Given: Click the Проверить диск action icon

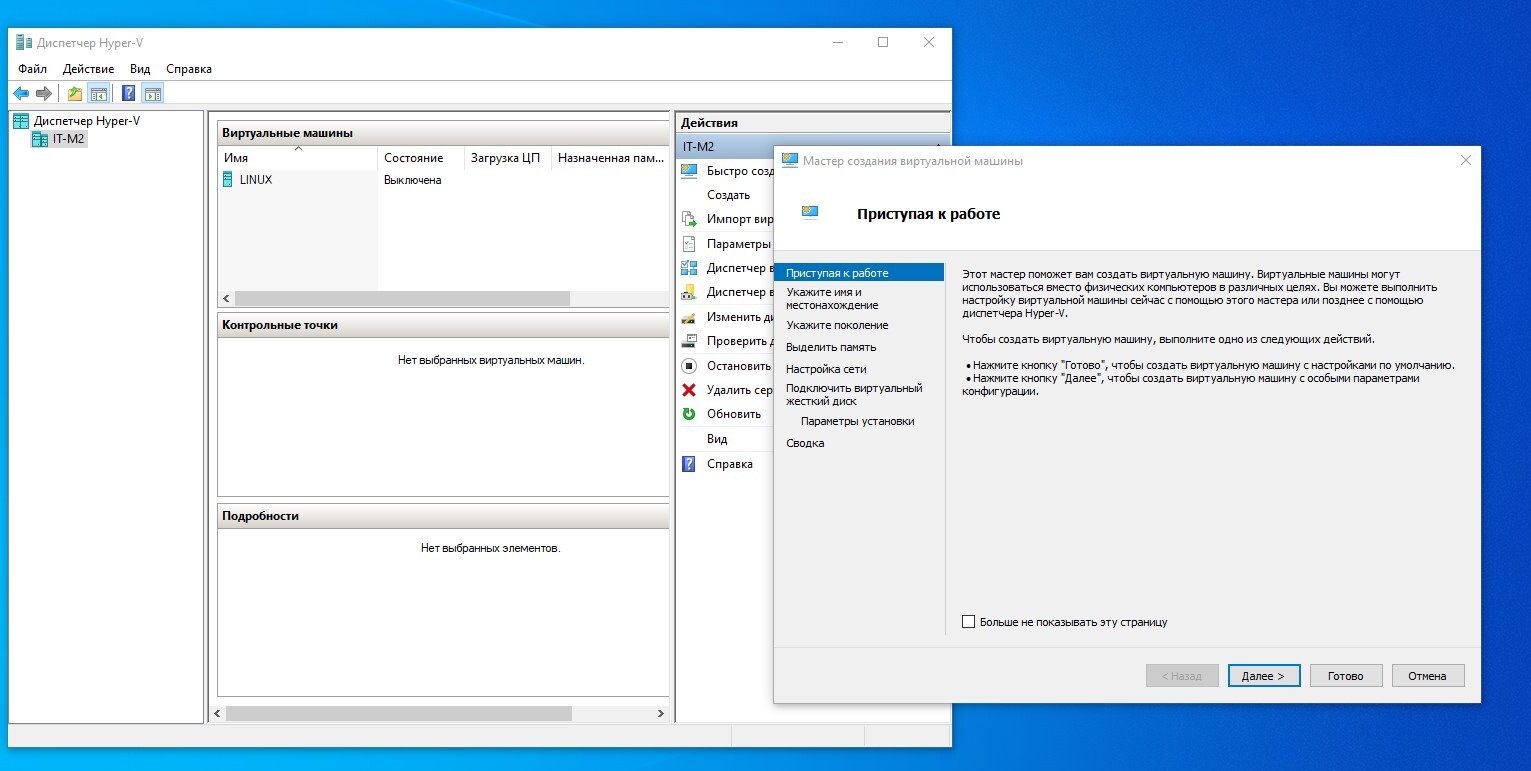Looking at the screenshot, I should click(689, 341).
